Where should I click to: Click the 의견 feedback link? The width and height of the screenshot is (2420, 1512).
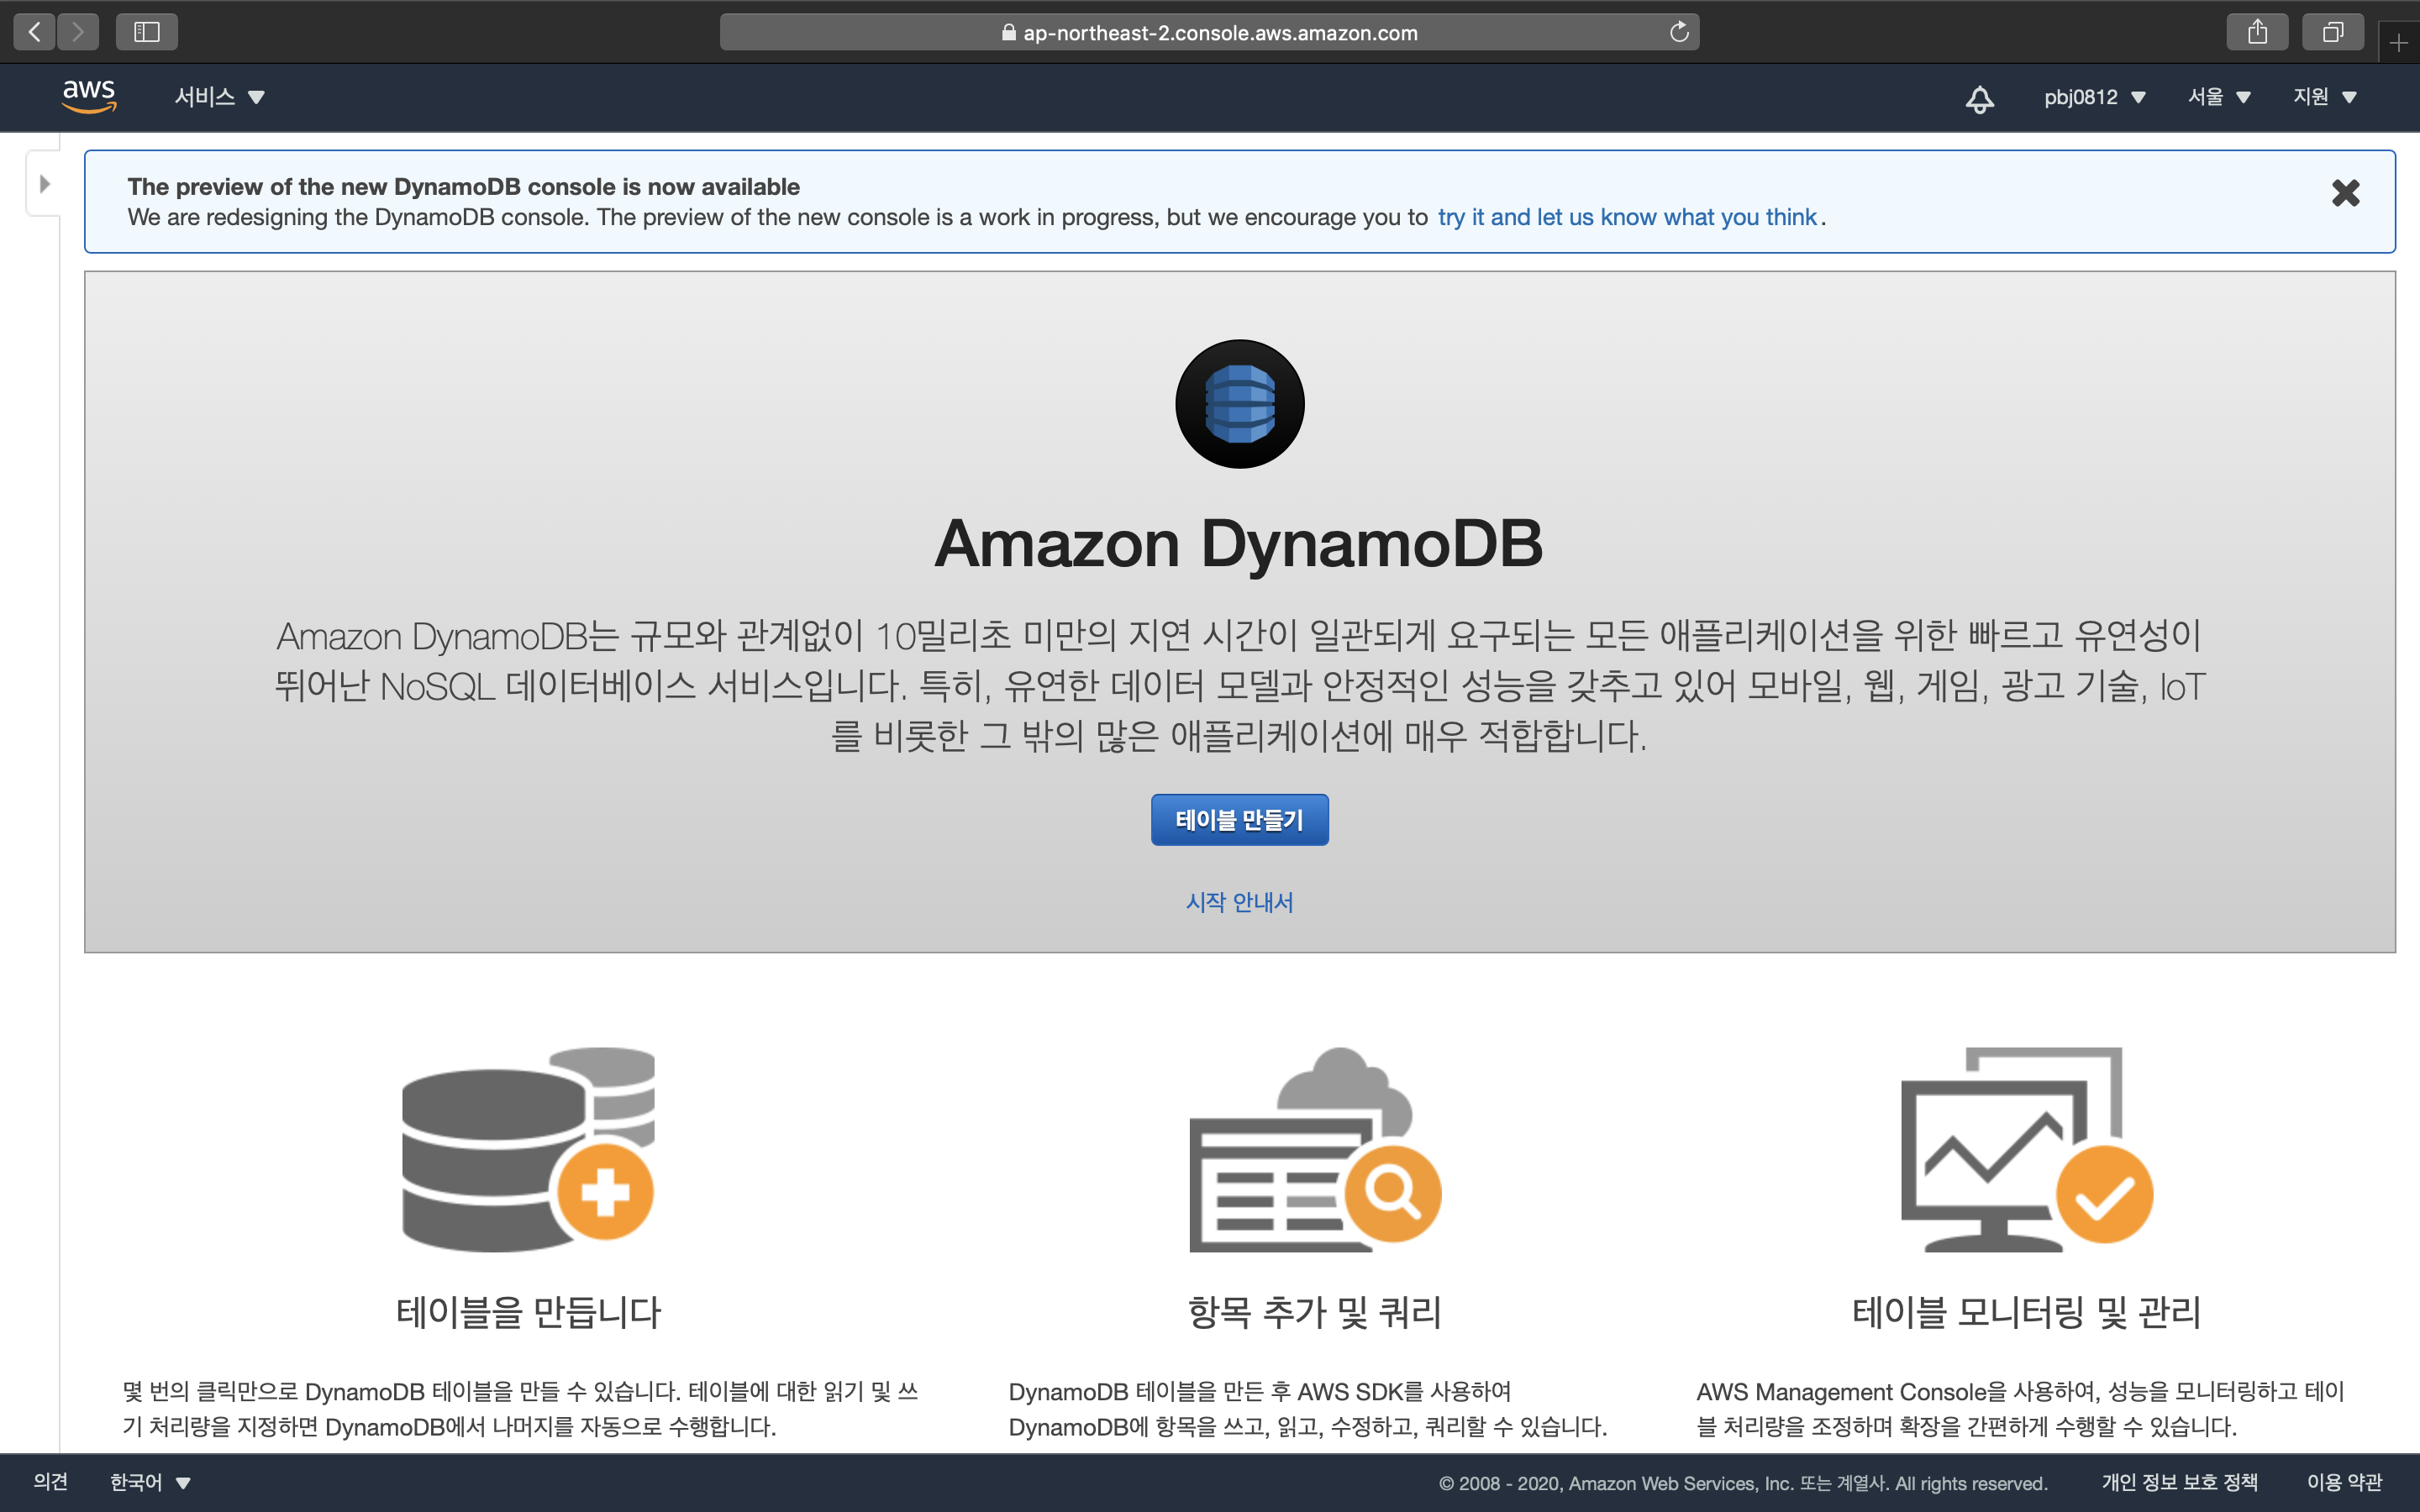pos(50,1482)
